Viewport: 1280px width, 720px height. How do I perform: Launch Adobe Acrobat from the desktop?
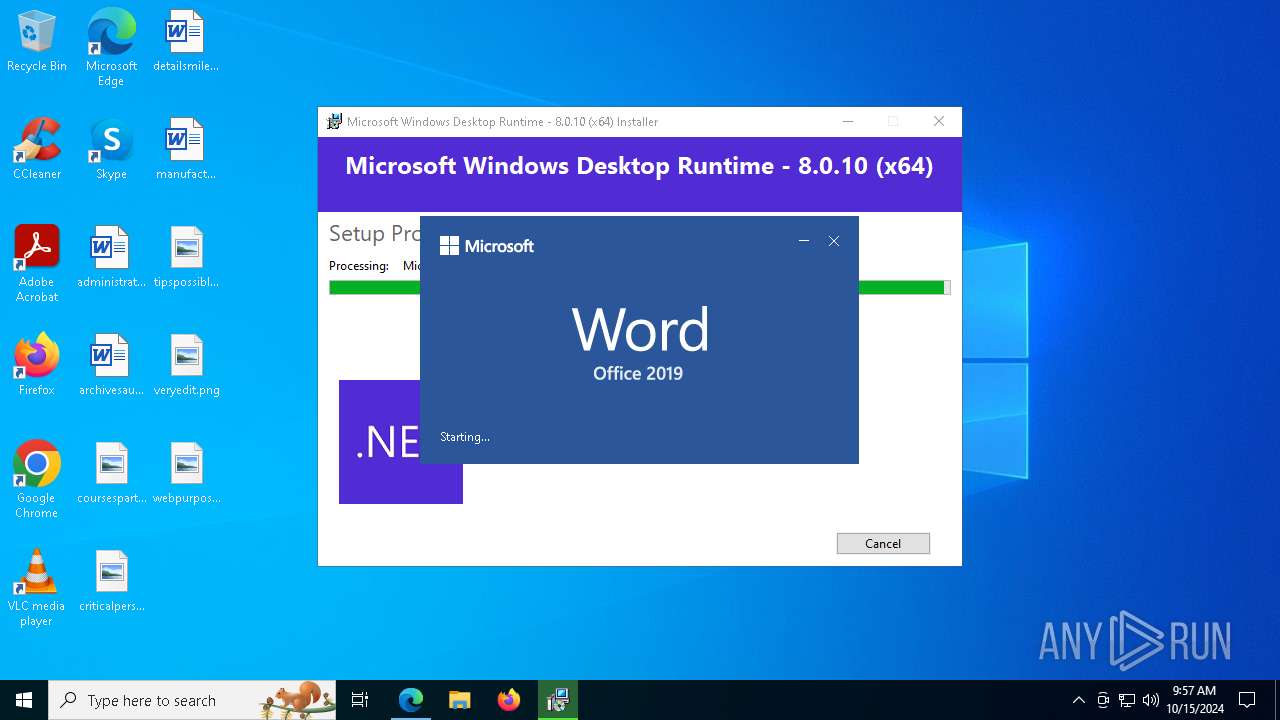37,264
